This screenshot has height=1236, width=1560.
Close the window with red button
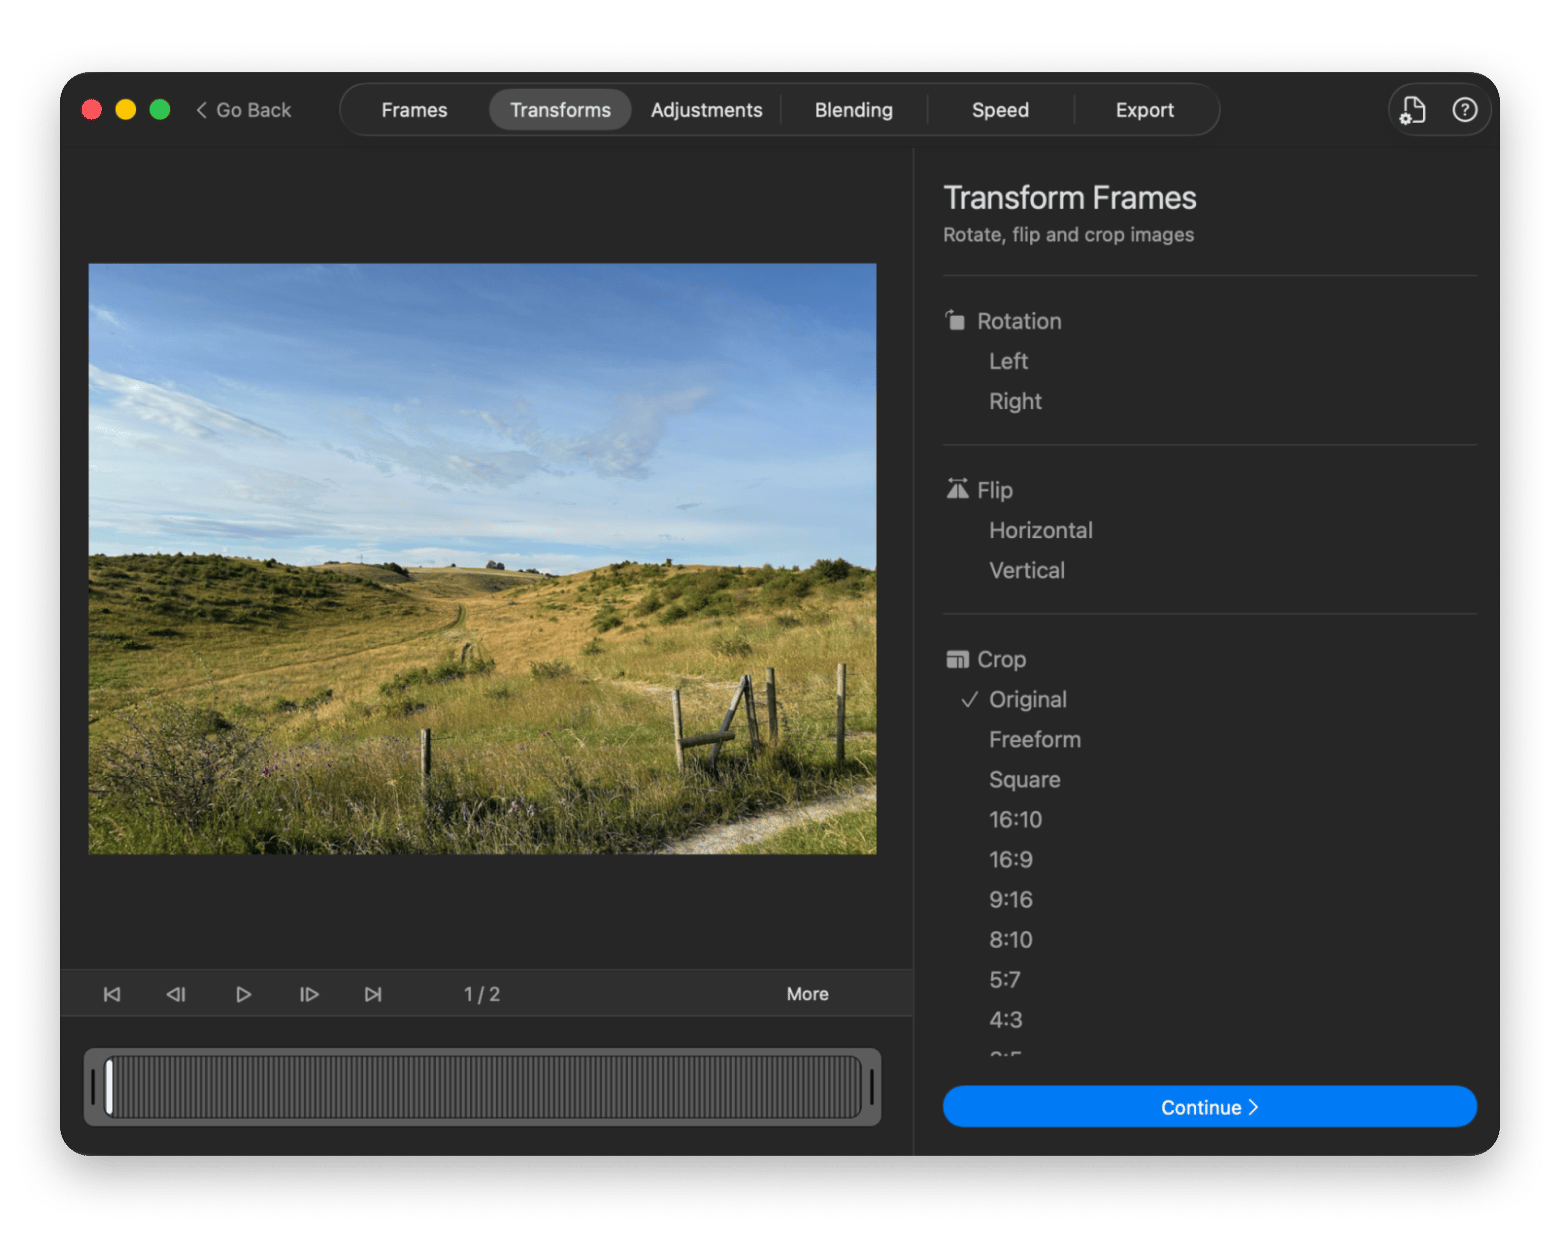92,109
